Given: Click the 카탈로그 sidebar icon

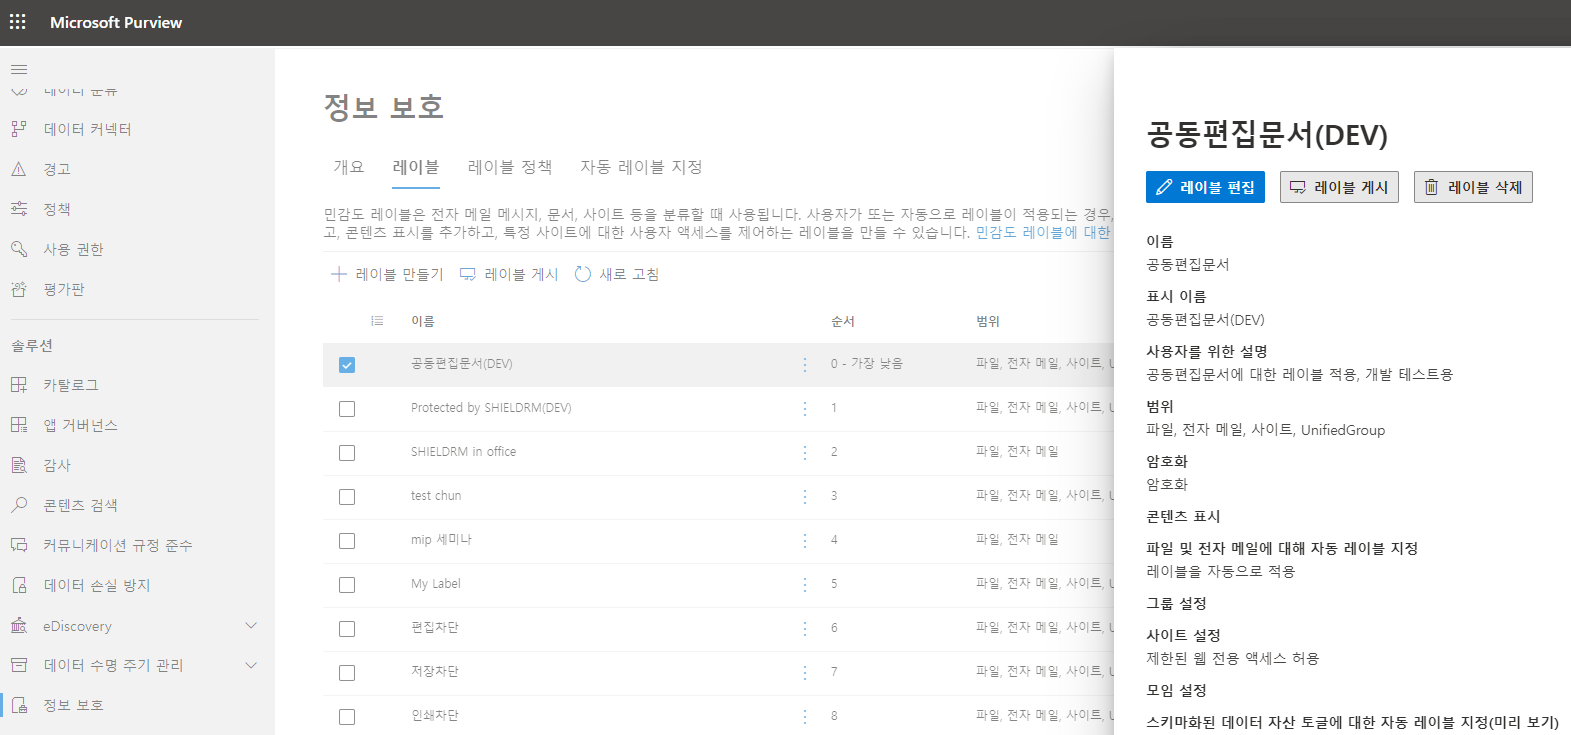Looking at the screenshot, I should pyautogui.click(x=19, y=385).
